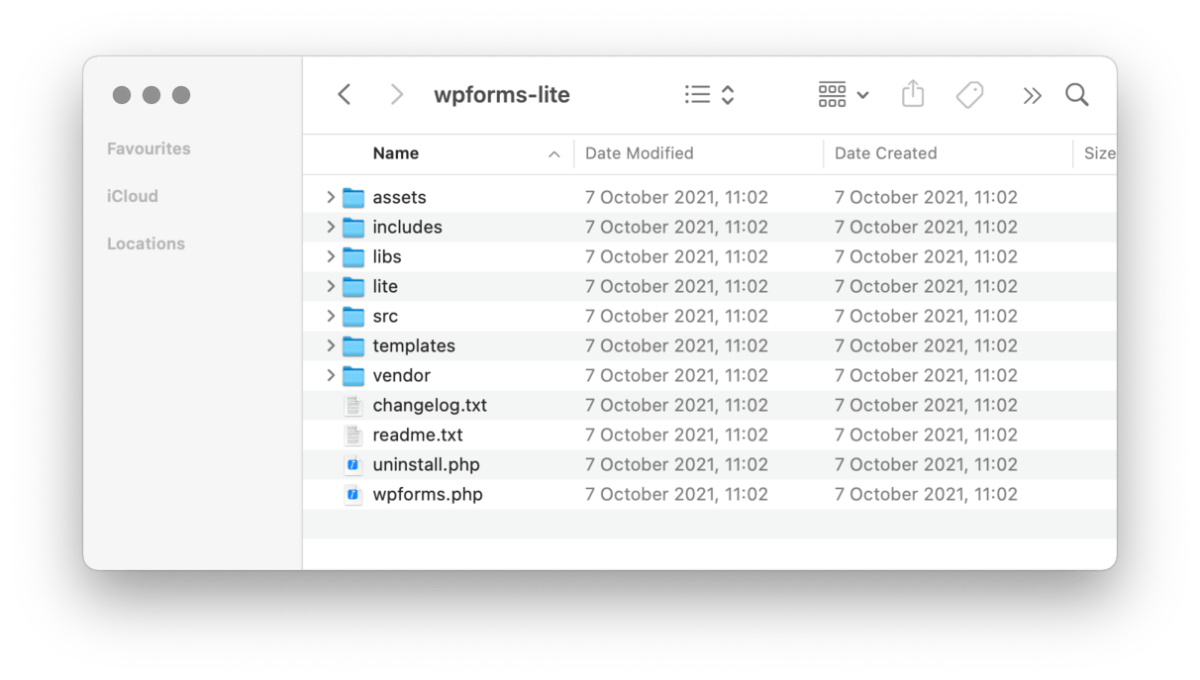Select the templates folder row
Image resolution: width=1200 pixels, height=680 pixels.
[414, 346]
